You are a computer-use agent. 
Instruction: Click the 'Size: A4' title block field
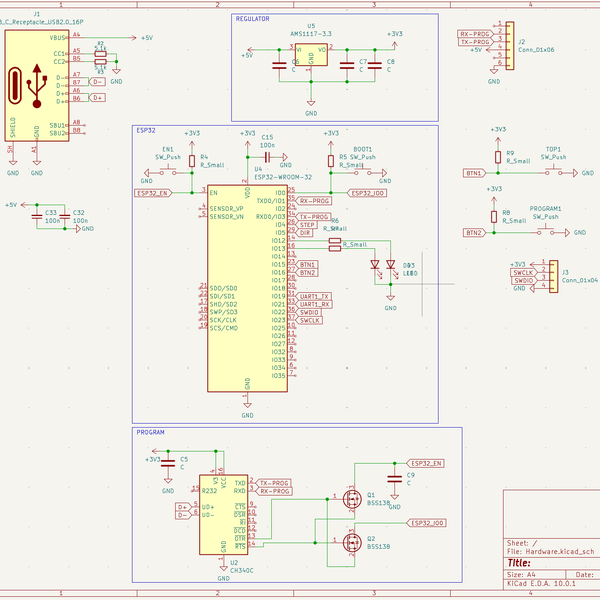tap(521, 574)
